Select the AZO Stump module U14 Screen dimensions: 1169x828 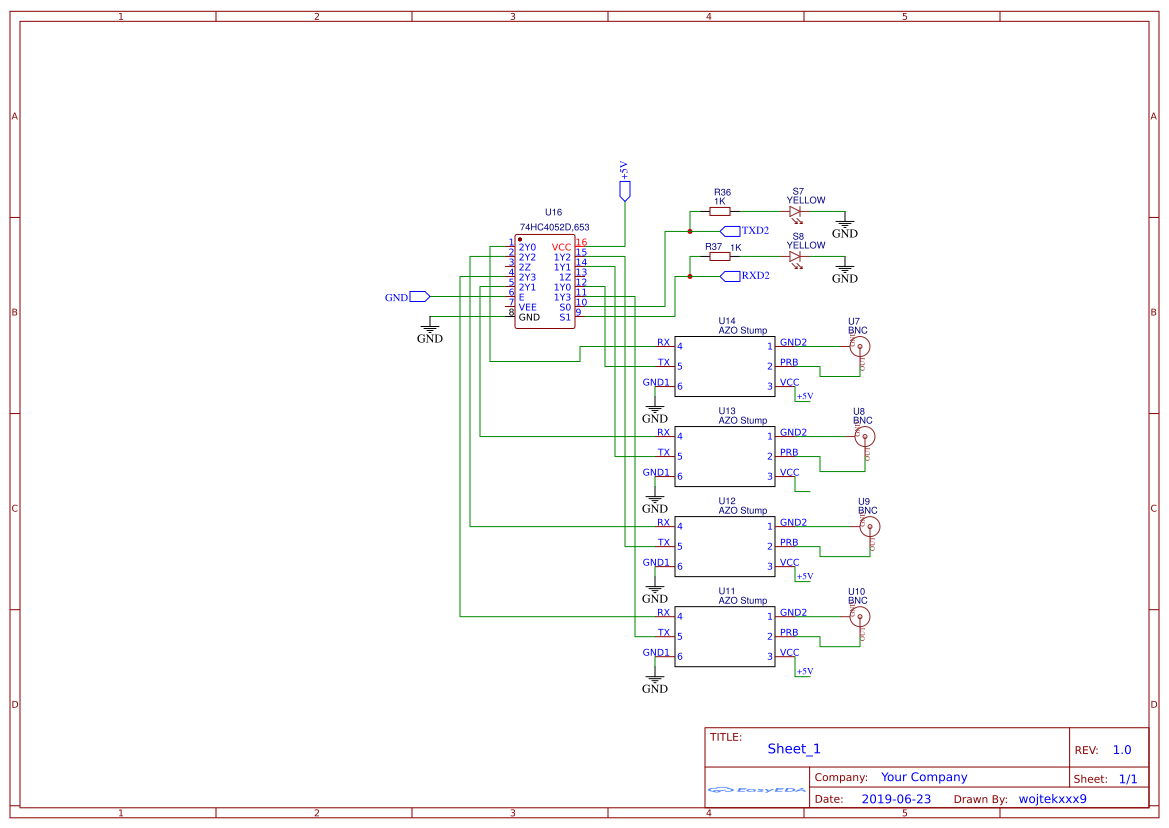[725, 363]
